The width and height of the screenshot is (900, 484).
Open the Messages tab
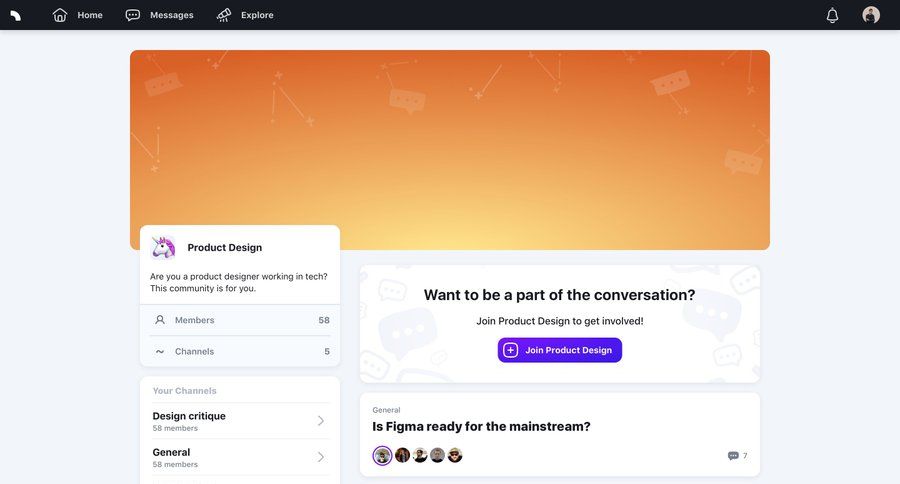click(171, 15)
